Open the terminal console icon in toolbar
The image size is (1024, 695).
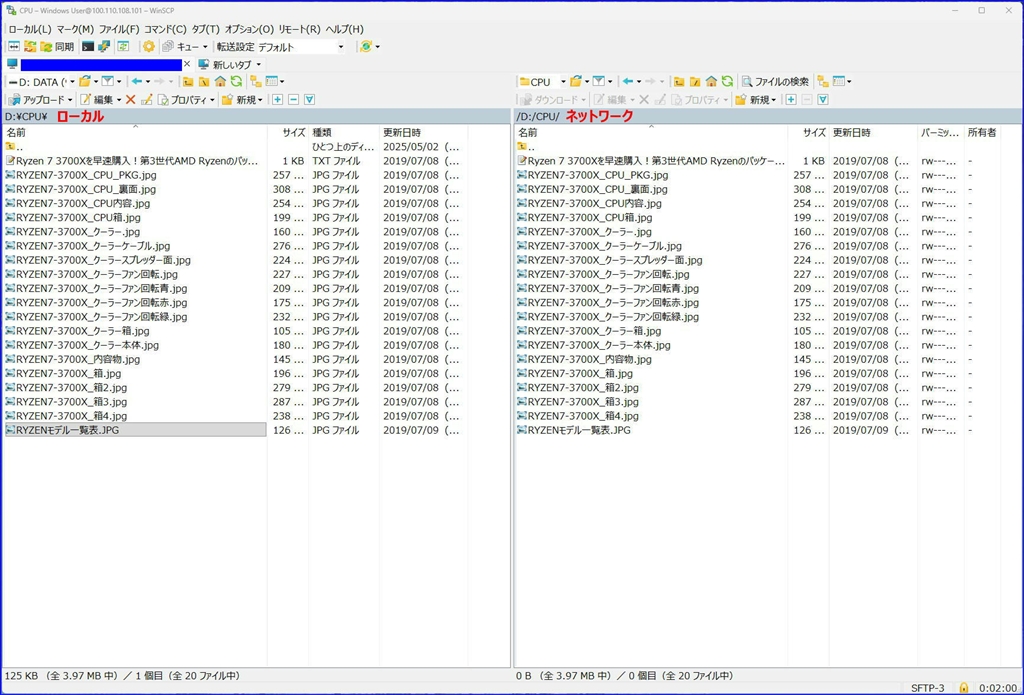click(x=88, y=47)
